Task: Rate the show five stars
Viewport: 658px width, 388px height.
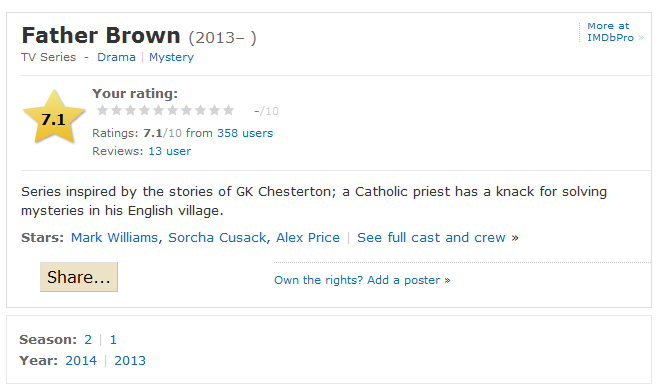Action: tap(159, 110)
